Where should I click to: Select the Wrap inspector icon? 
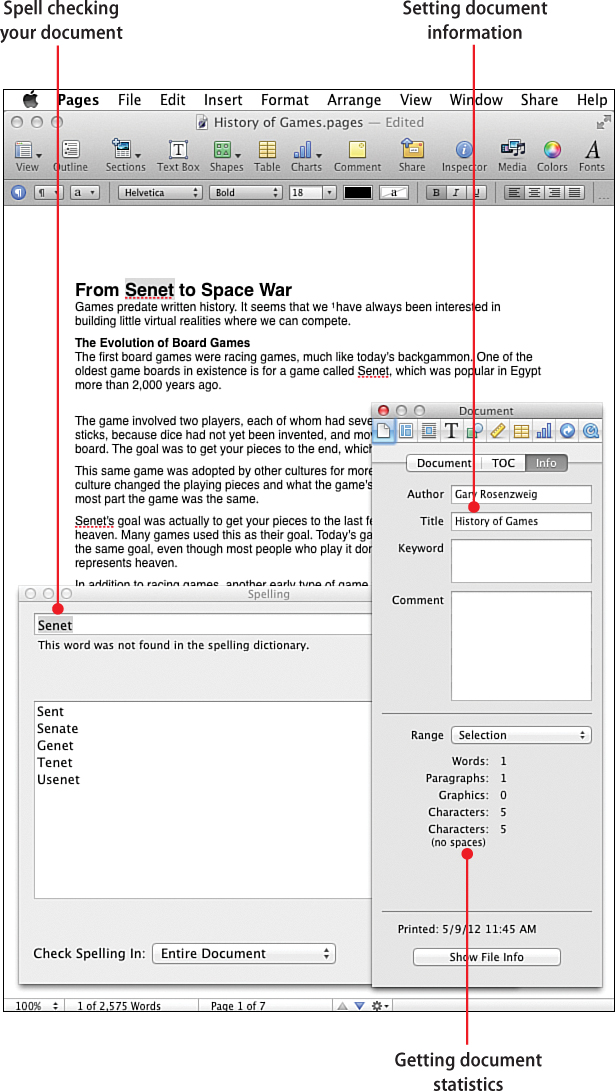point(429,431)
